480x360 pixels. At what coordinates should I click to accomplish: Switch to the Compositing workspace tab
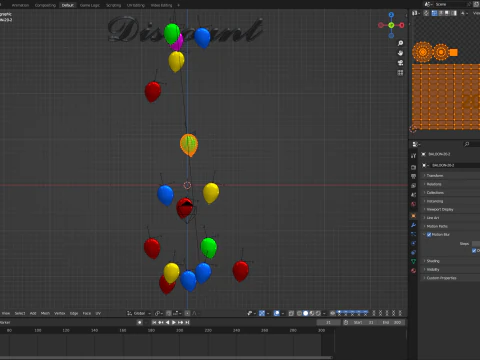point(45,5)
